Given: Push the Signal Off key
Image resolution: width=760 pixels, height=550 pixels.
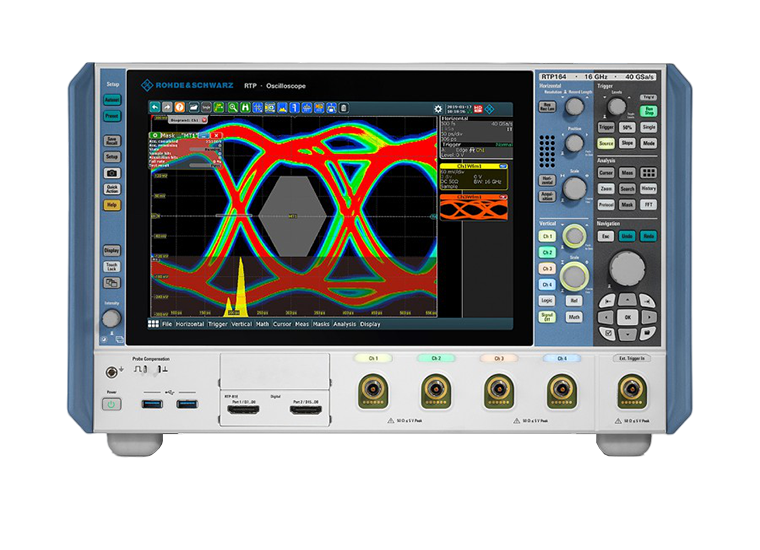Looking at the screenshot, I should point(547,317).
